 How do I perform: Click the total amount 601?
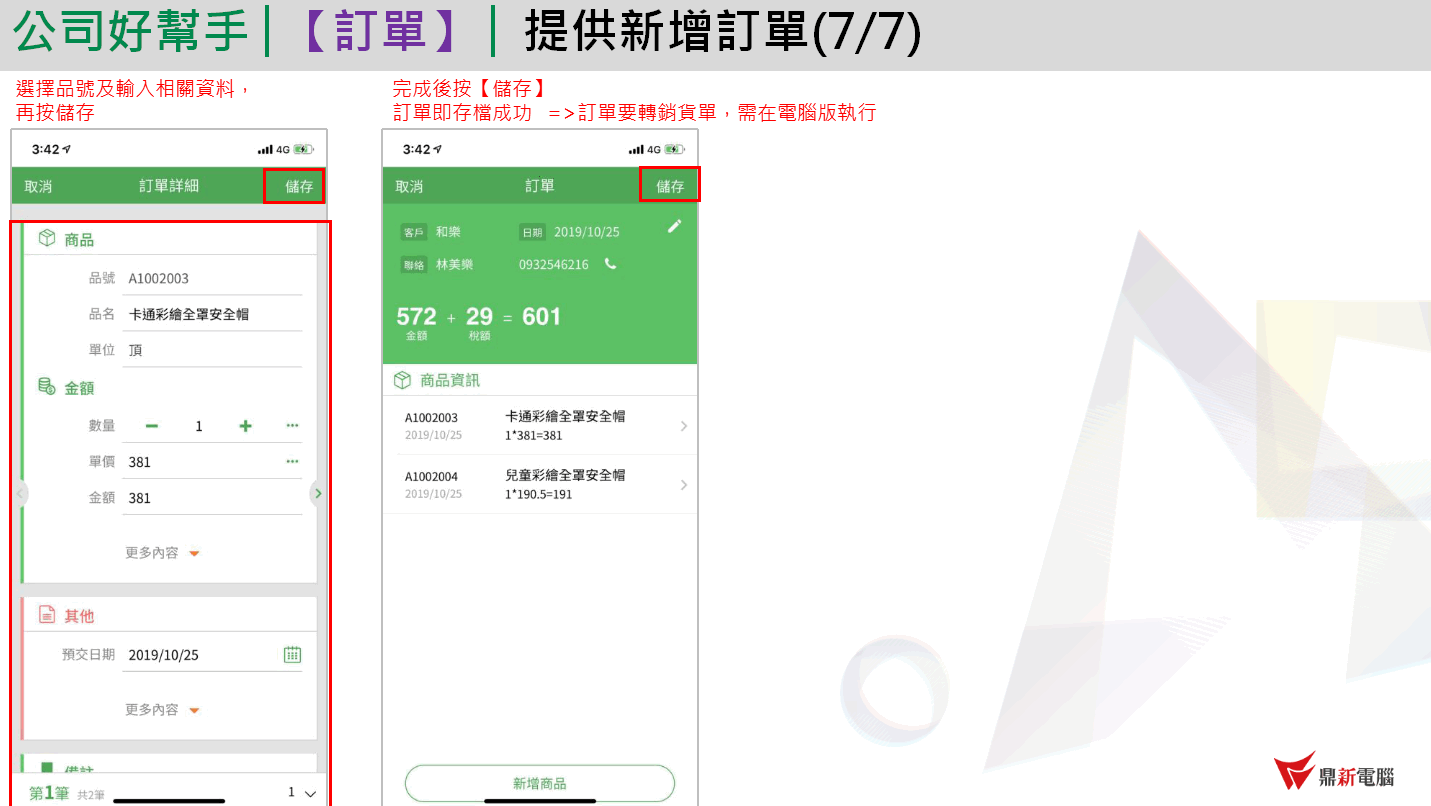tap(542, 317)
